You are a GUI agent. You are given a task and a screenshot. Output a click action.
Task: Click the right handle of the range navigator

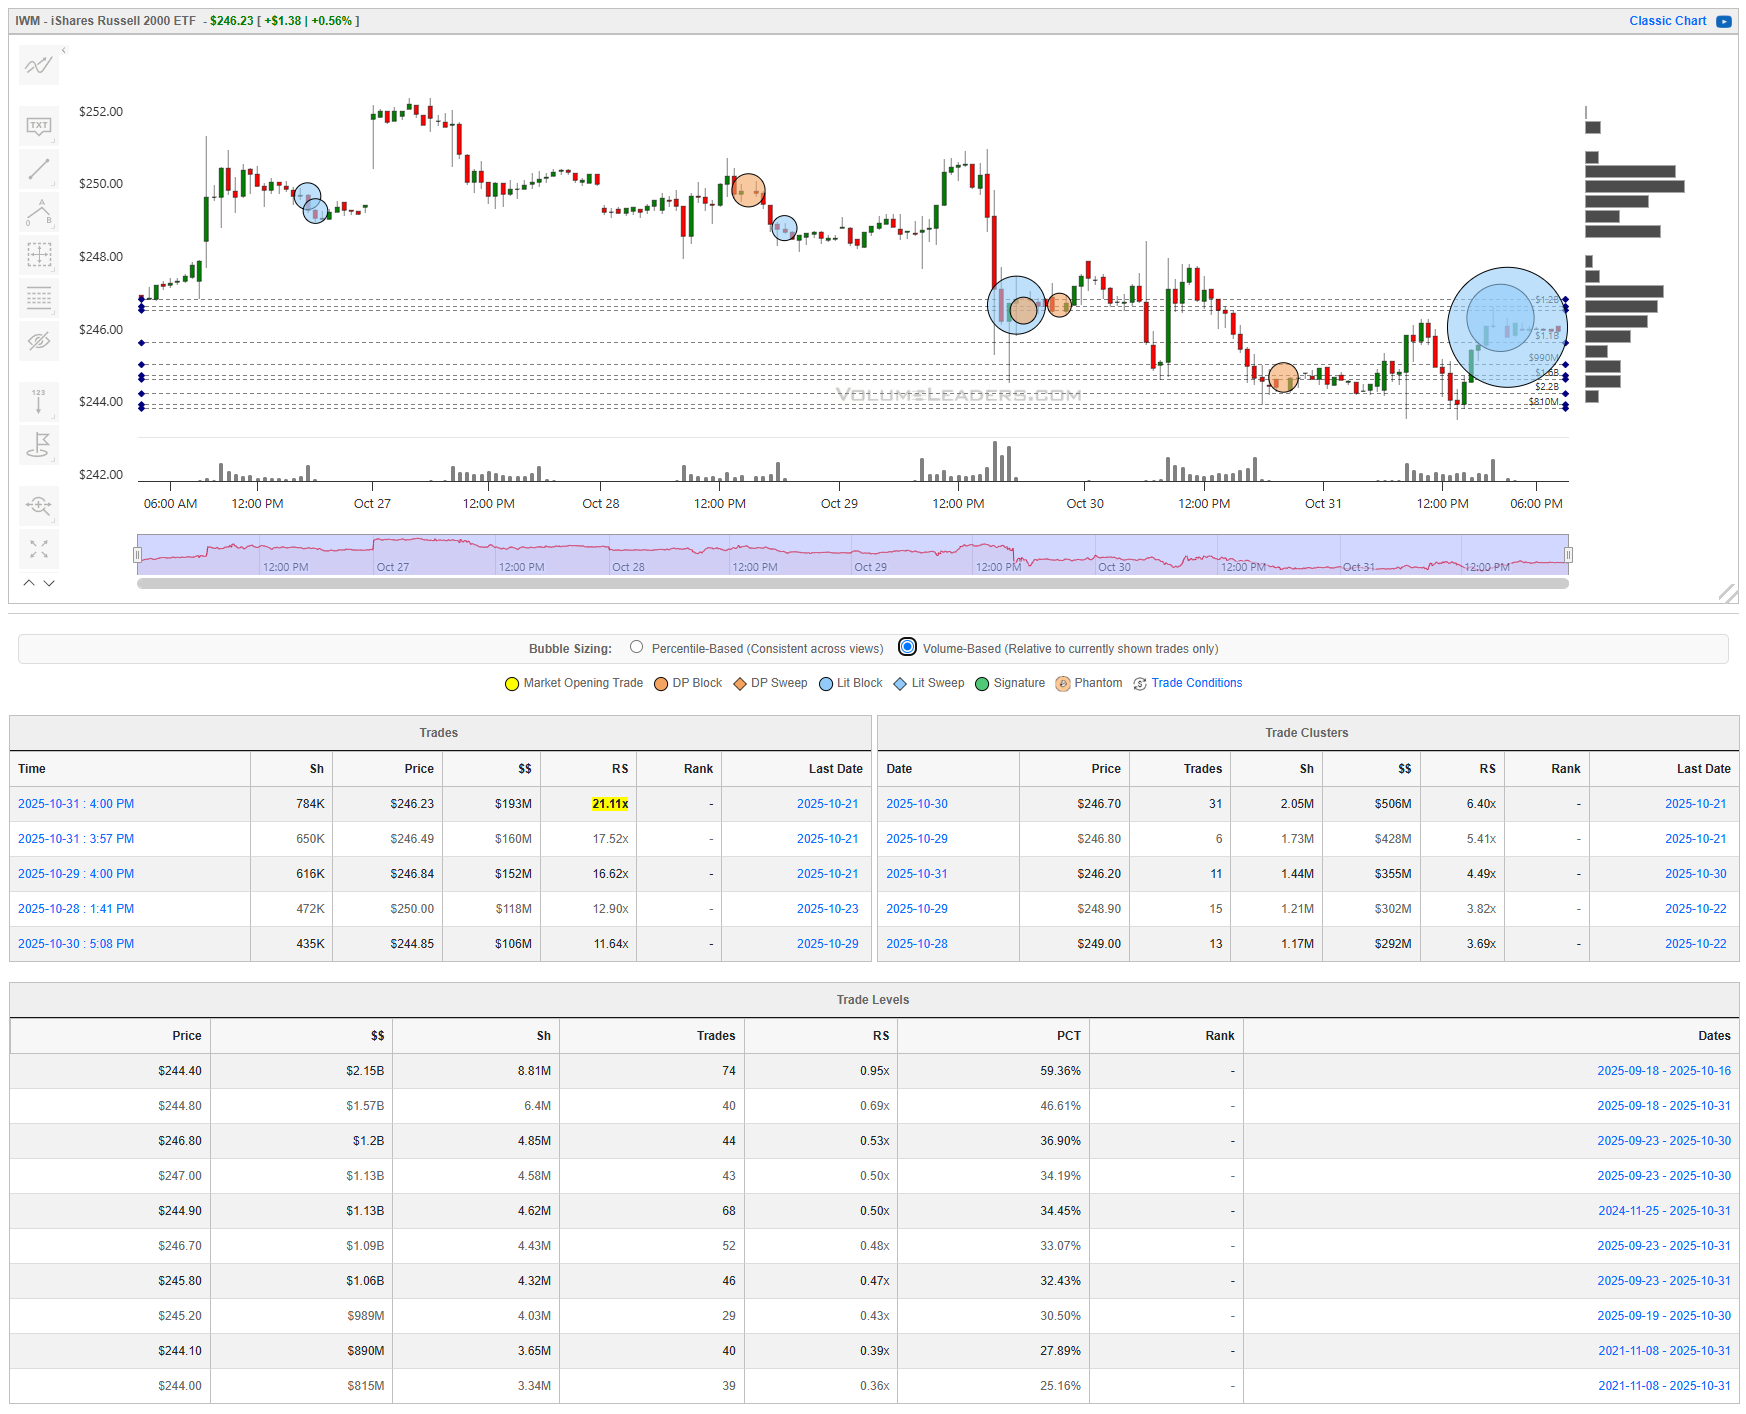[x=1568, y=555]
